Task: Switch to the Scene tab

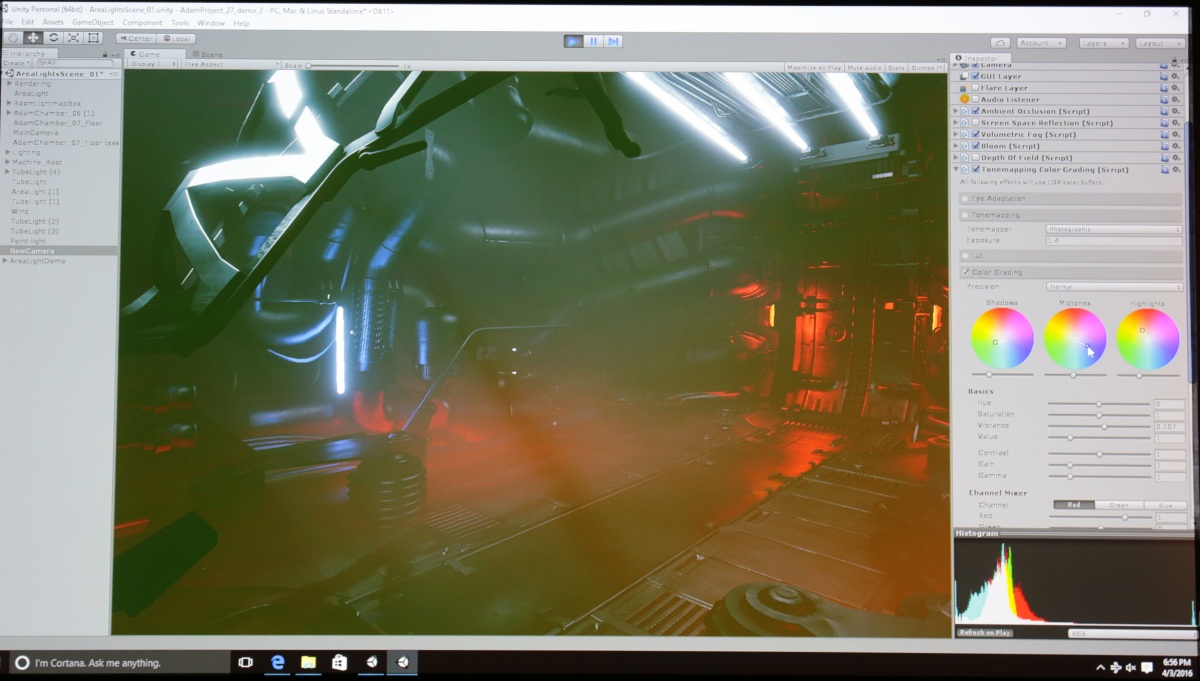Action: click(x=209, y=54)
